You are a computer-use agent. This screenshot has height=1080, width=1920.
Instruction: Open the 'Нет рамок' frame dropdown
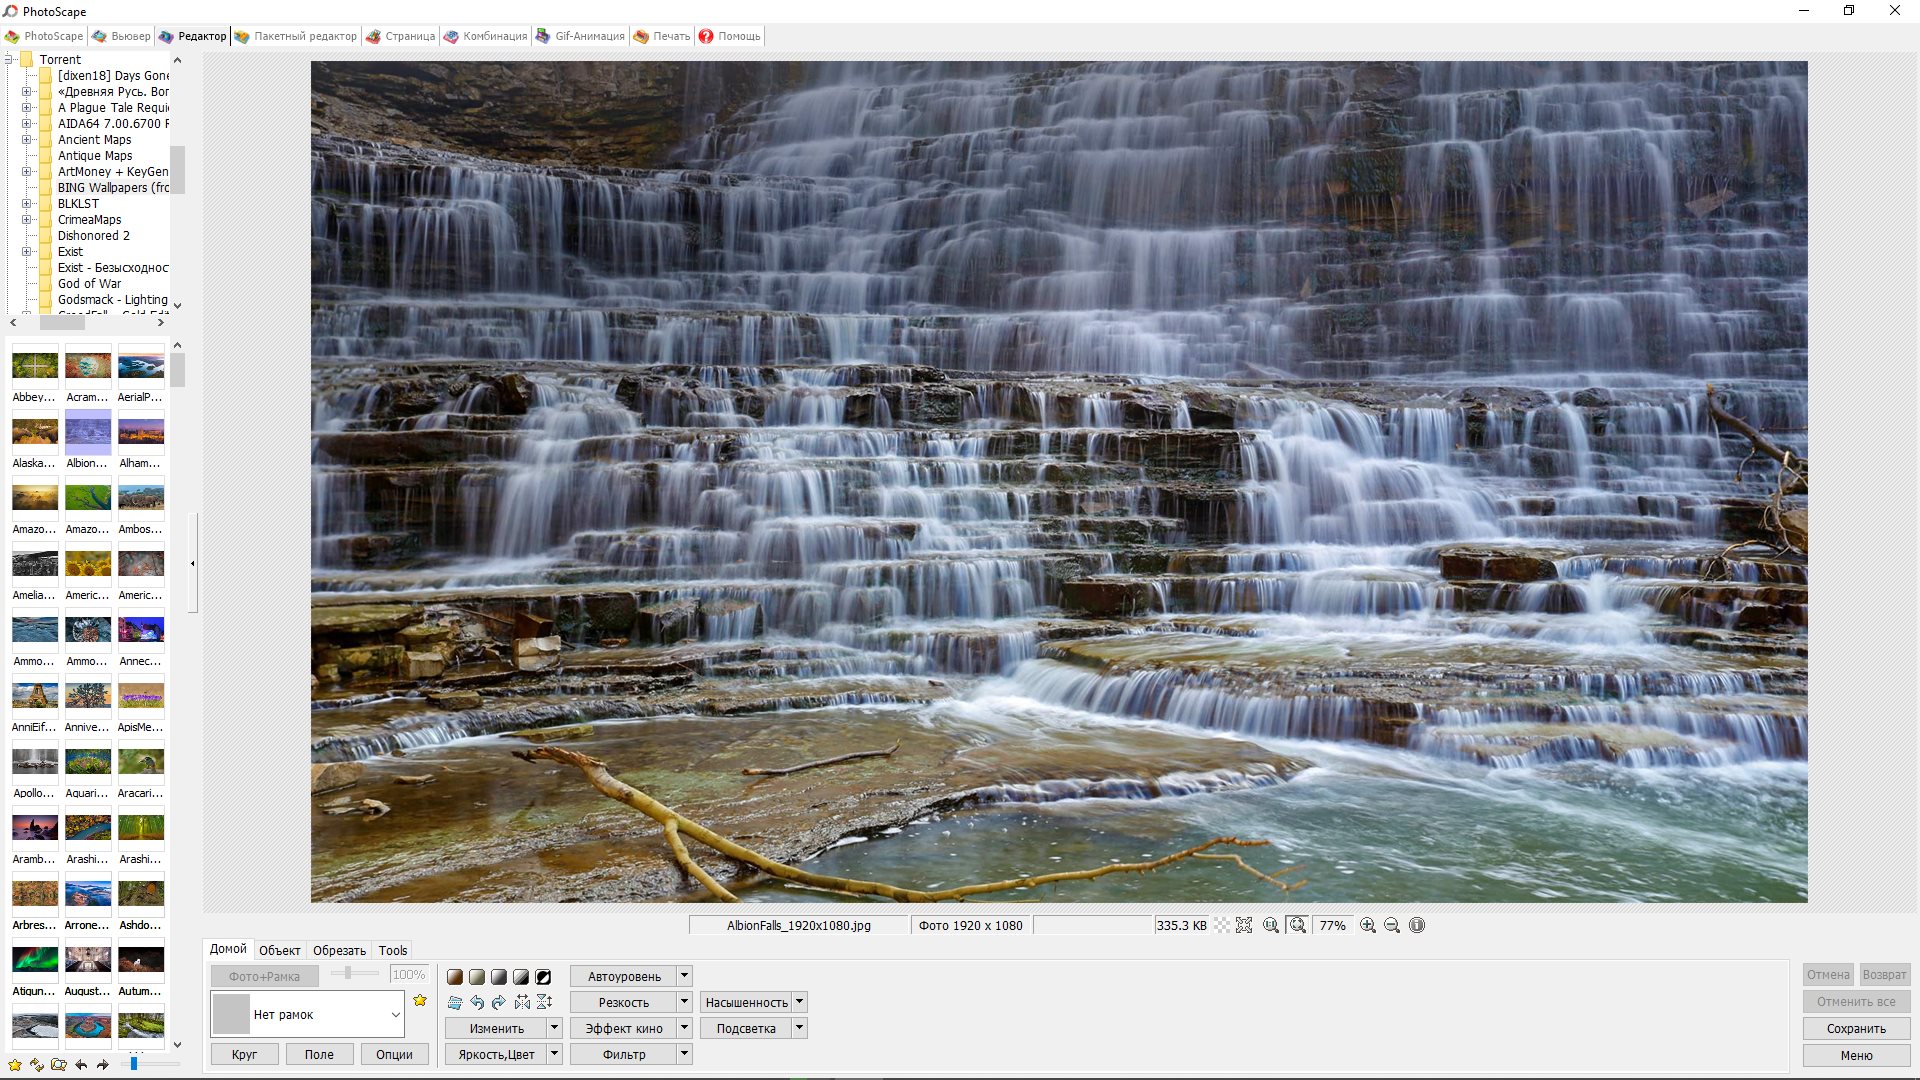[395, 1015]
